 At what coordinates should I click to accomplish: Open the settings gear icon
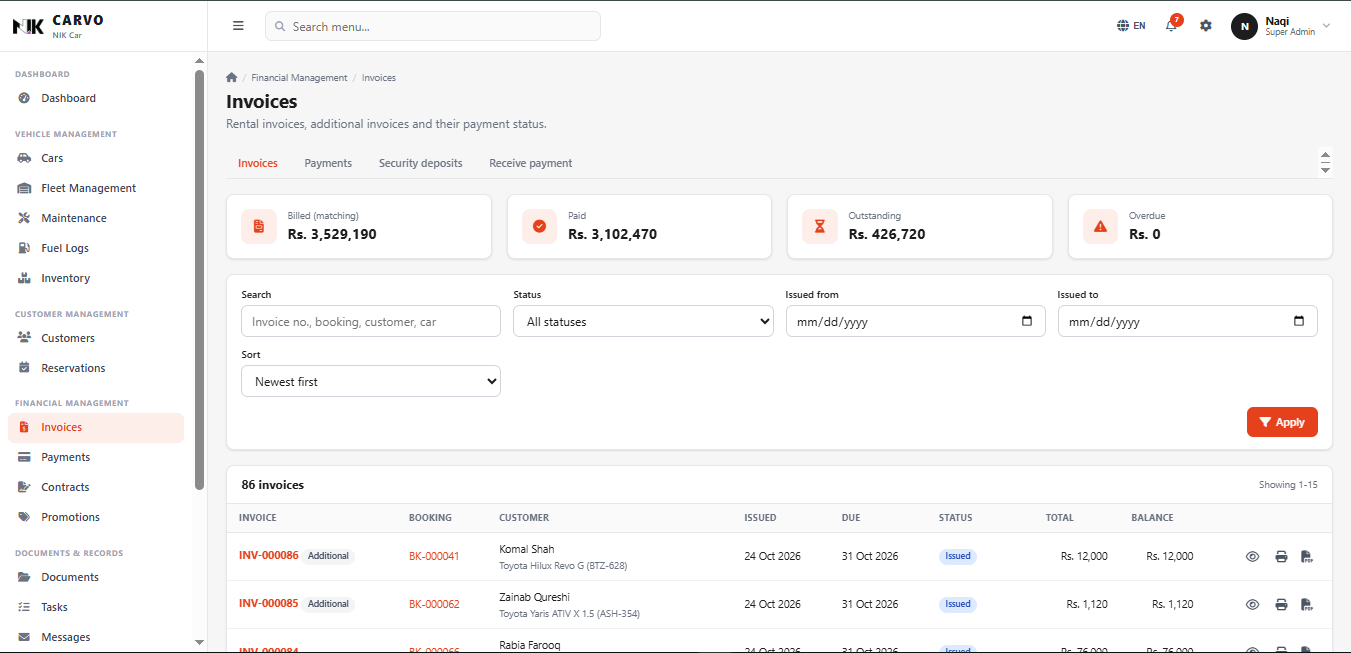1206,26
